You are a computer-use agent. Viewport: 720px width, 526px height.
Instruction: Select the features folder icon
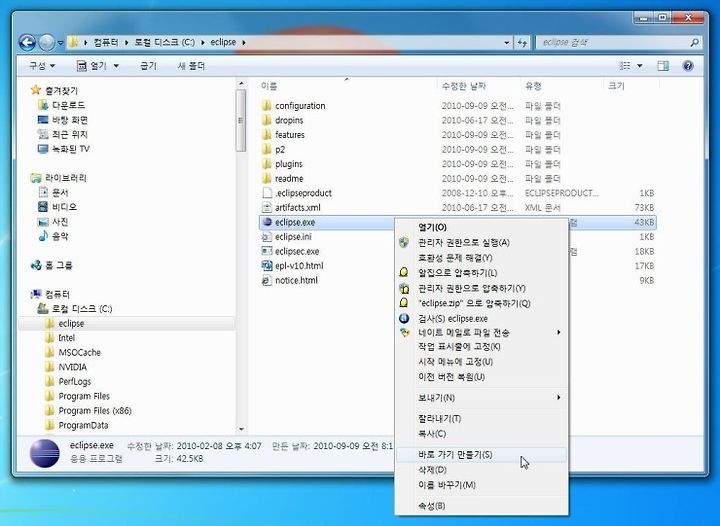(x=267, y=135)
